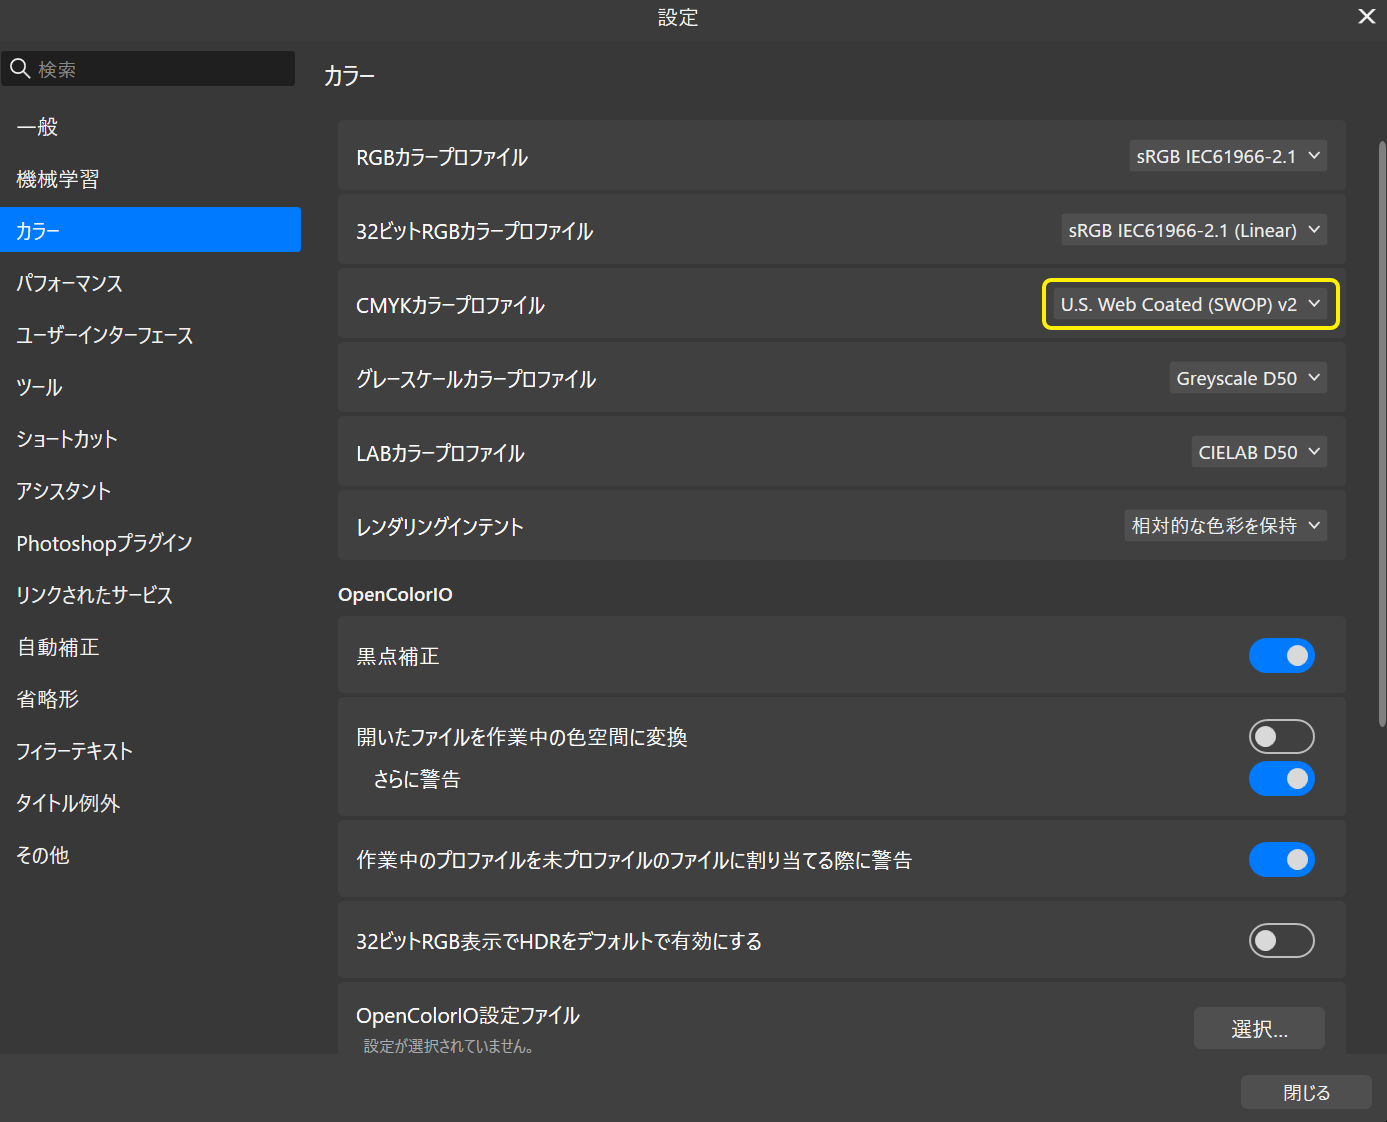Viewport: 1387px width, 1122px height.
Task: Open LABカラープロファイル dropdown CIELAB D50
Action: [x=1259, y=452]
